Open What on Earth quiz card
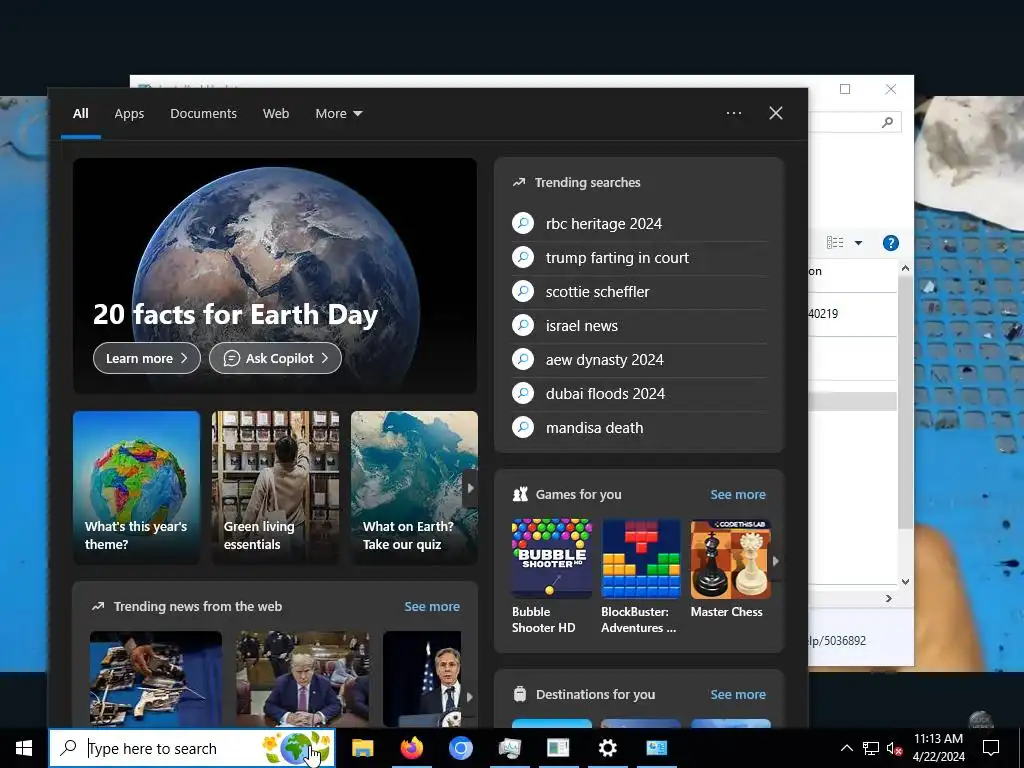 414,487
